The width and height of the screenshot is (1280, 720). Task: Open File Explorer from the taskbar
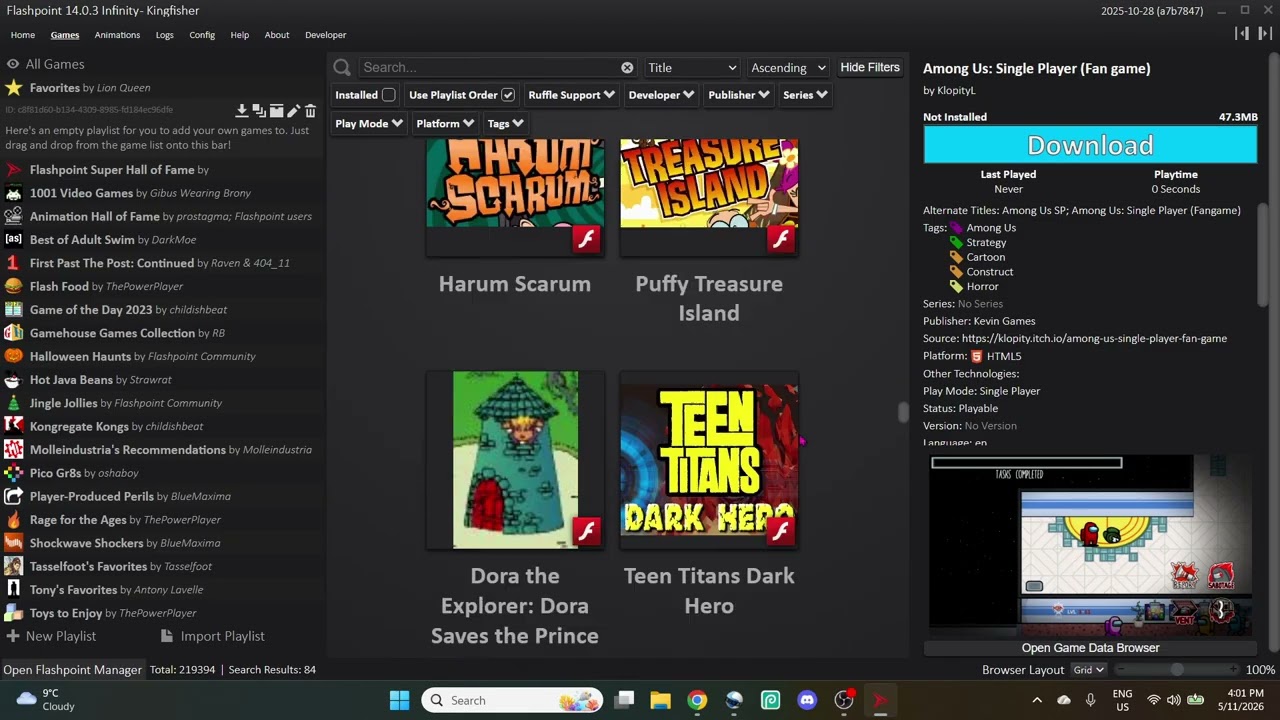tap(660, 700)
